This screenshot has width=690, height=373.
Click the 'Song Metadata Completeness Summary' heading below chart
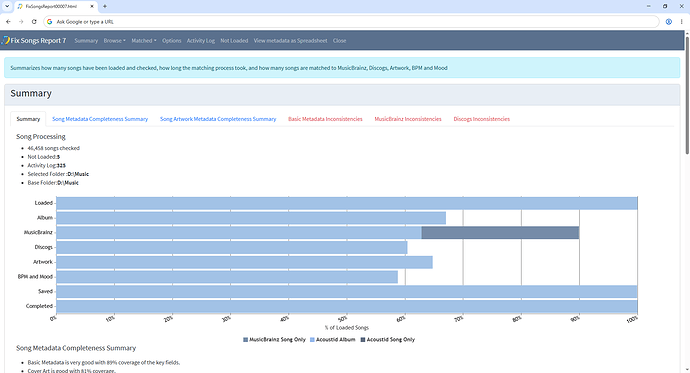(76, 348)
